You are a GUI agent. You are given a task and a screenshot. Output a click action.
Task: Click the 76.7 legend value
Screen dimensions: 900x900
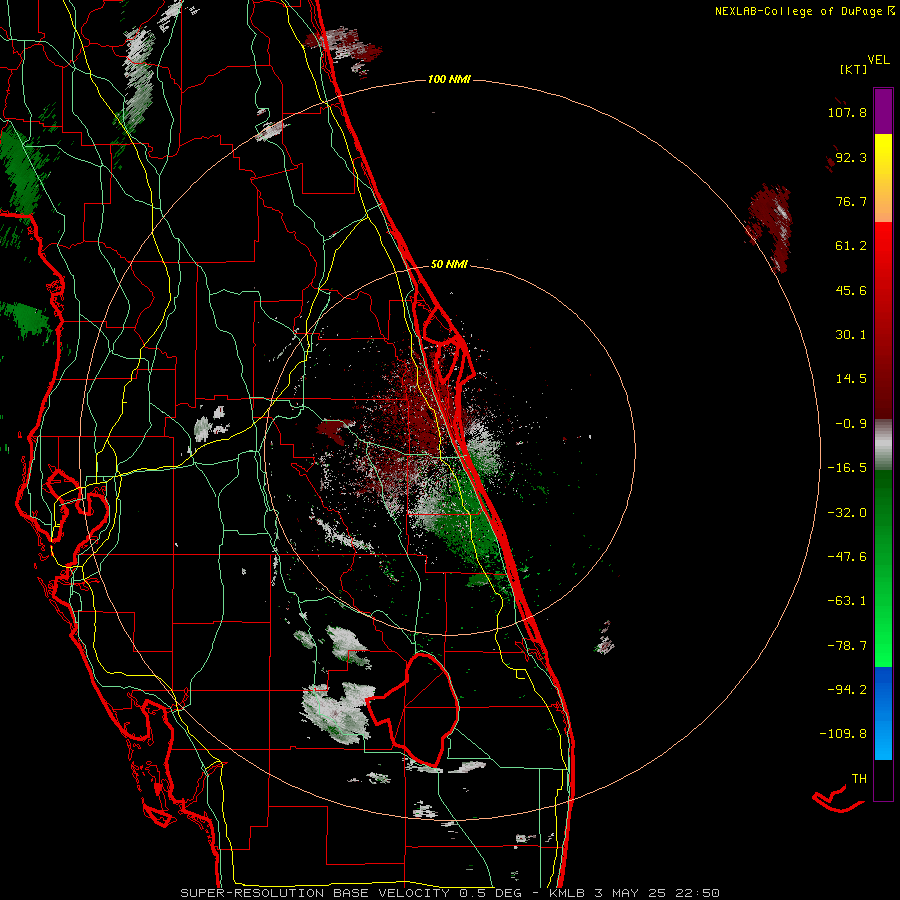coord(851,201)
